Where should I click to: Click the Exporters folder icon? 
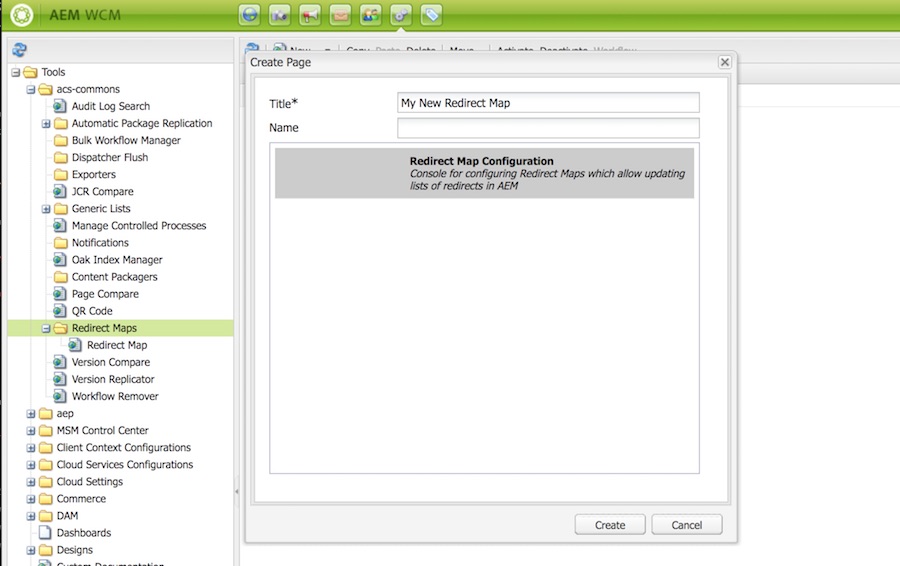(x=61, y=174)
